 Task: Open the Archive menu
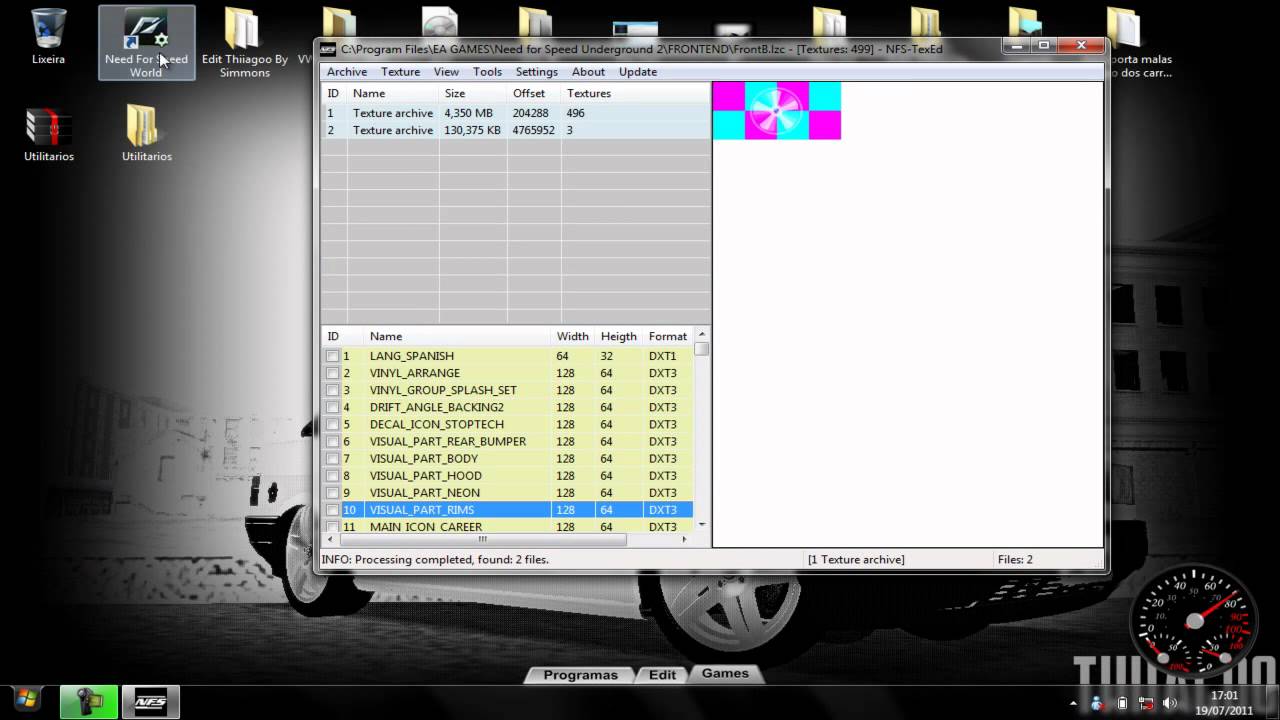(347, 72)
